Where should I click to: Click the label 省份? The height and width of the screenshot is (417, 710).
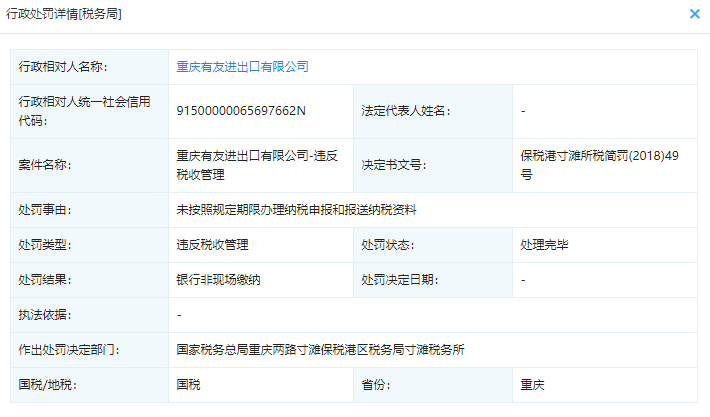(x=375, y=385)
